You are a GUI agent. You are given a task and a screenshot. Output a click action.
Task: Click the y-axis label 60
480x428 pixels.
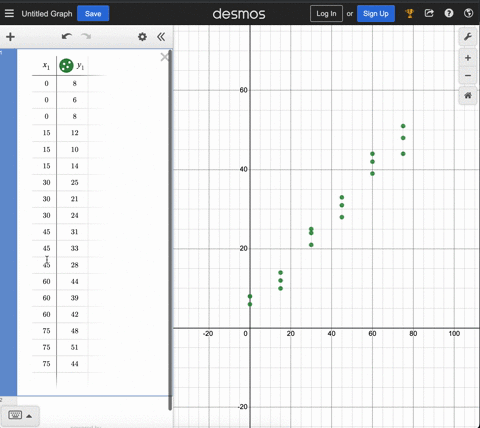[244, 90]
